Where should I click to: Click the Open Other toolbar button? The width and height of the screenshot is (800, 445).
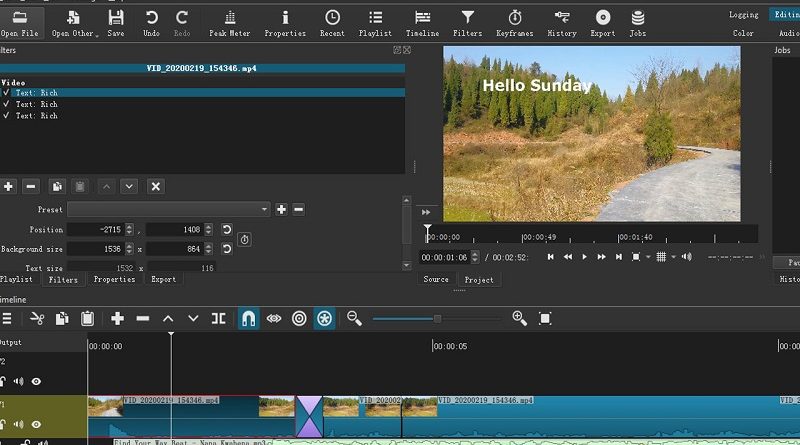point(74,23)
